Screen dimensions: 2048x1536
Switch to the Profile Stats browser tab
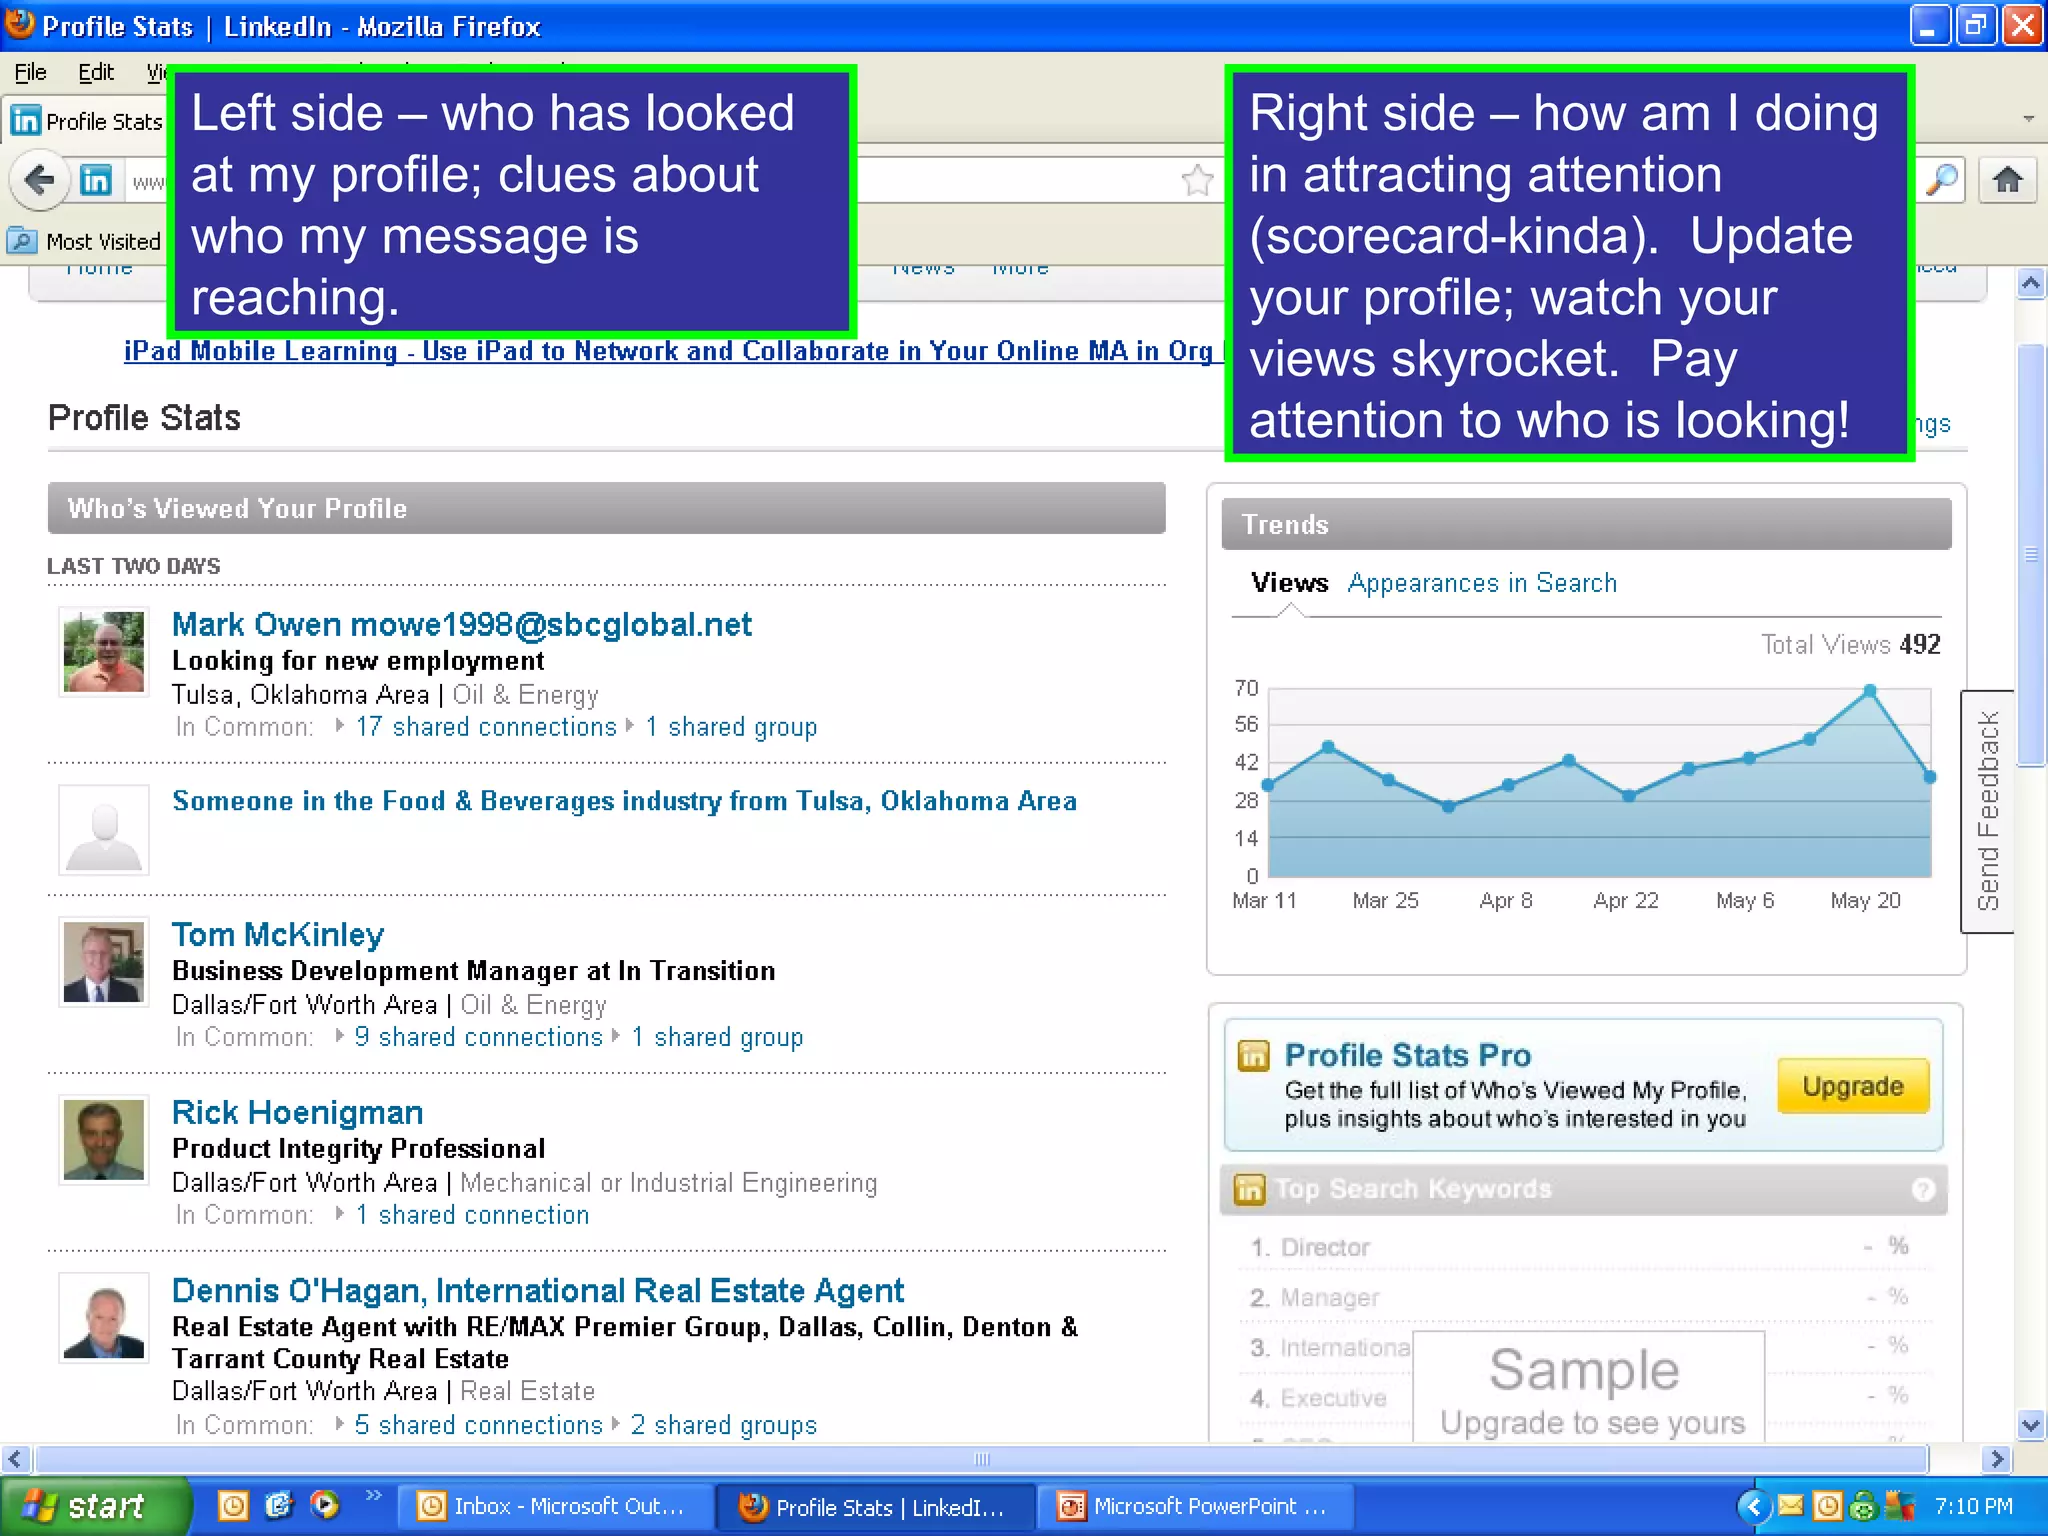tap(86, 122)
